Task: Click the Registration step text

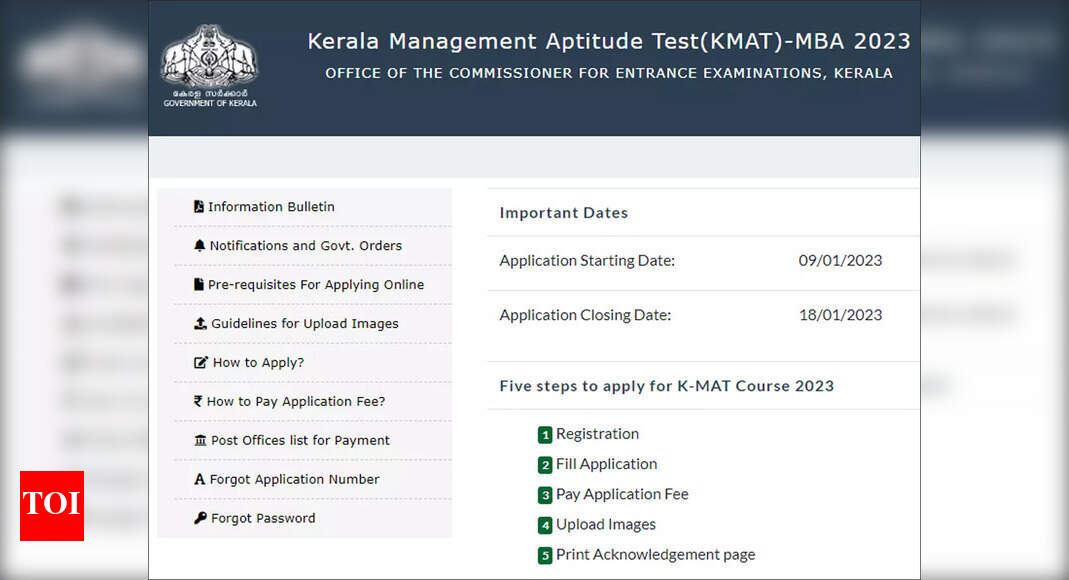Action: [x=597, y=434]
